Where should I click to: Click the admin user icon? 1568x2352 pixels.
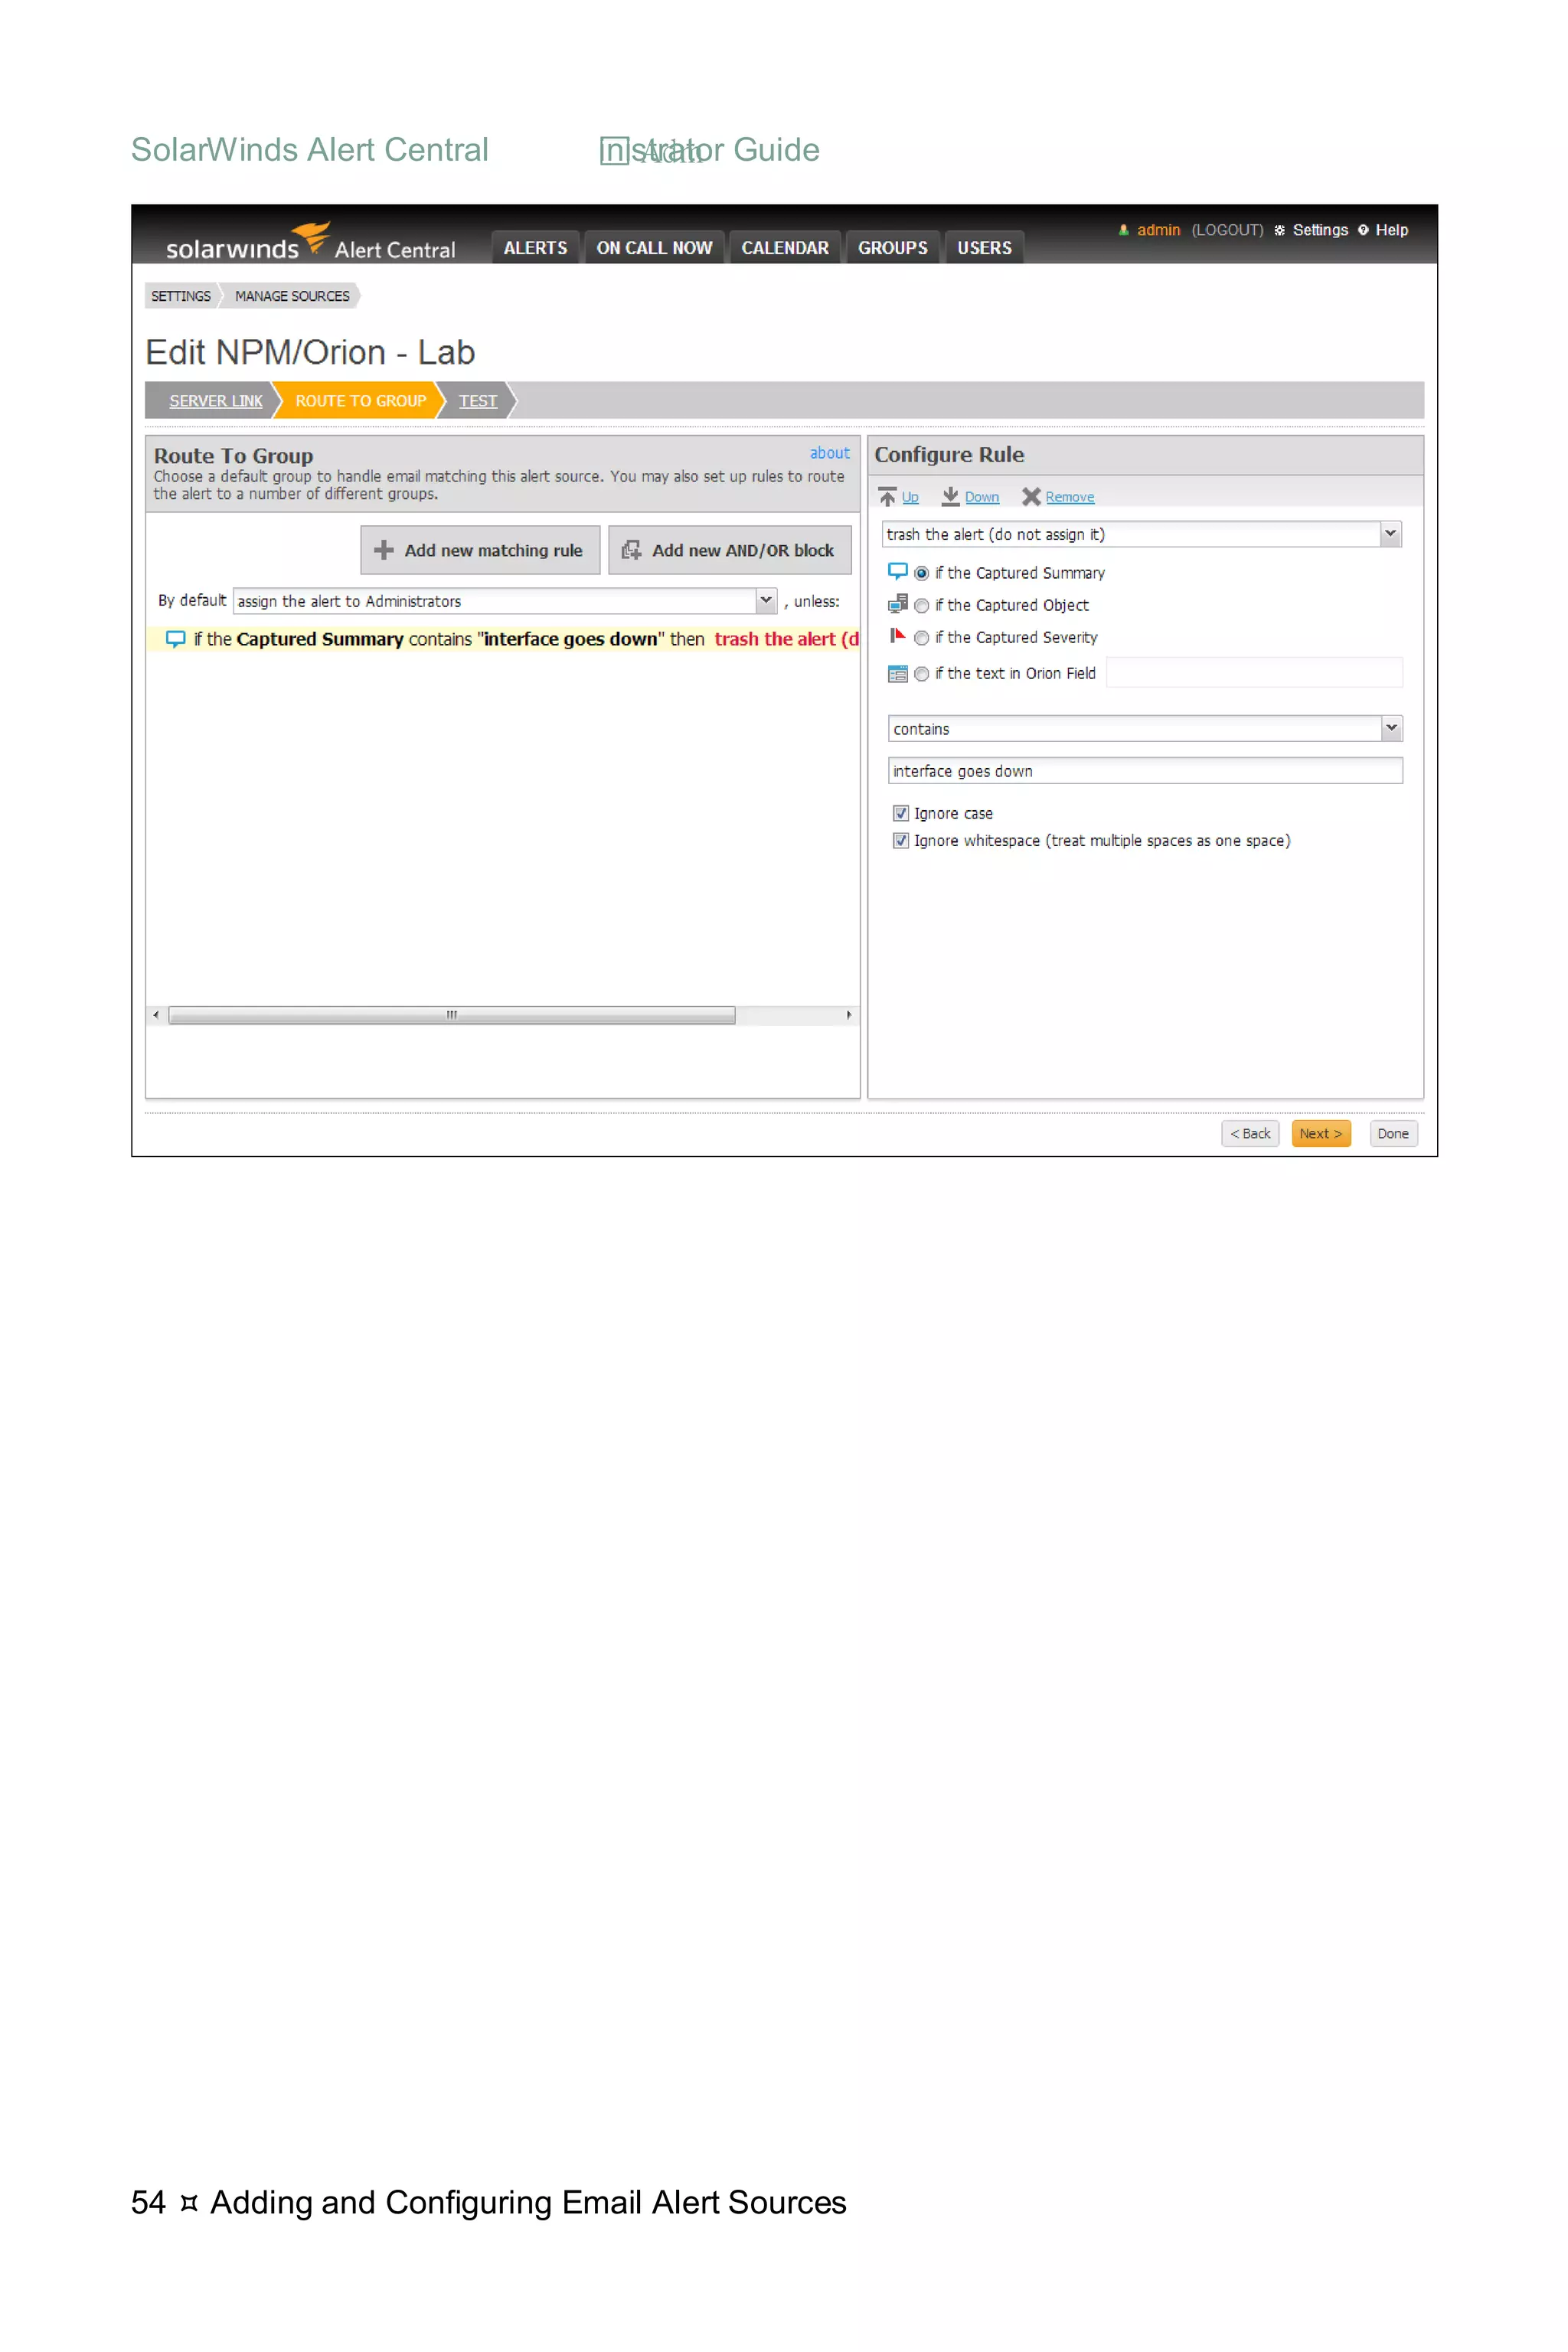[1124, 230]
